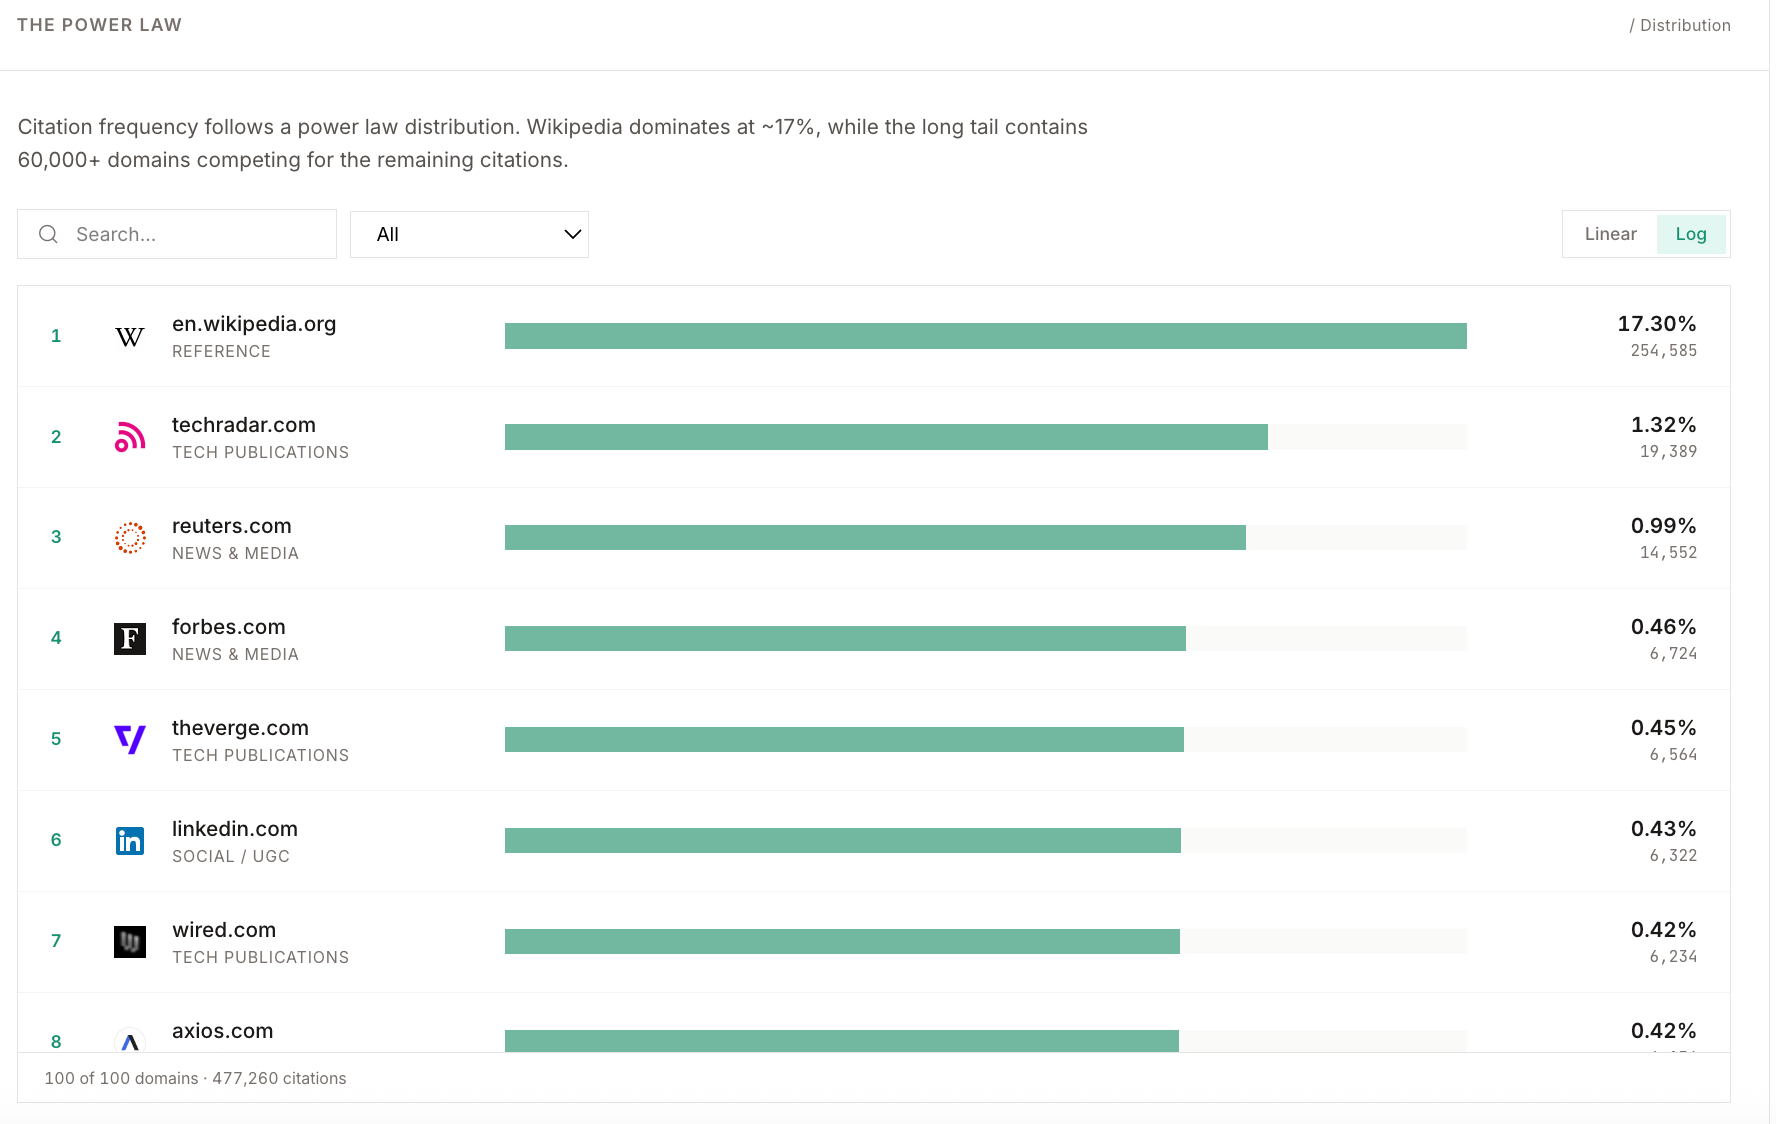Click the Reuters orange dotted circle icon
Viewport: 1776px width, 1124px height.
pos(130,538)
